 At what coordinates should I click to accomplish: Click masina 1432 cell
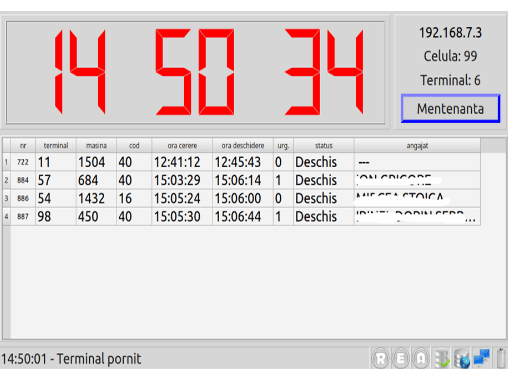(x=96, y=198)
